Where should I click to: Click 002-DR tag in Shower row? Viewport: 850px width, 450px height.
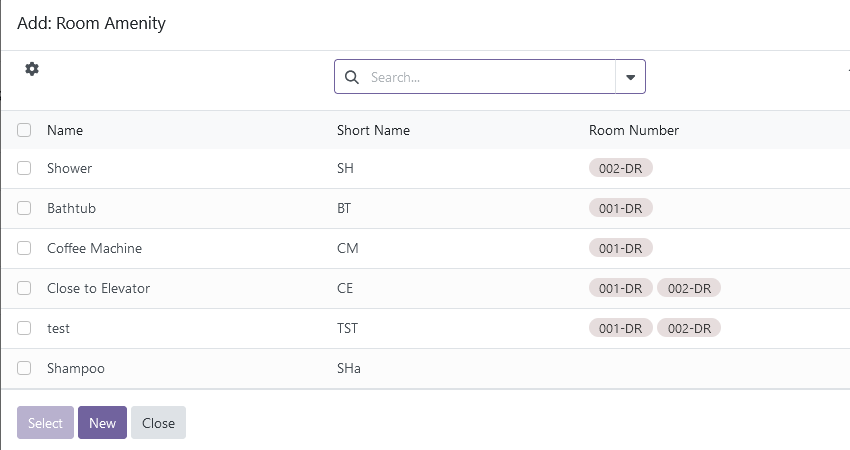click(x=621, y=168)
